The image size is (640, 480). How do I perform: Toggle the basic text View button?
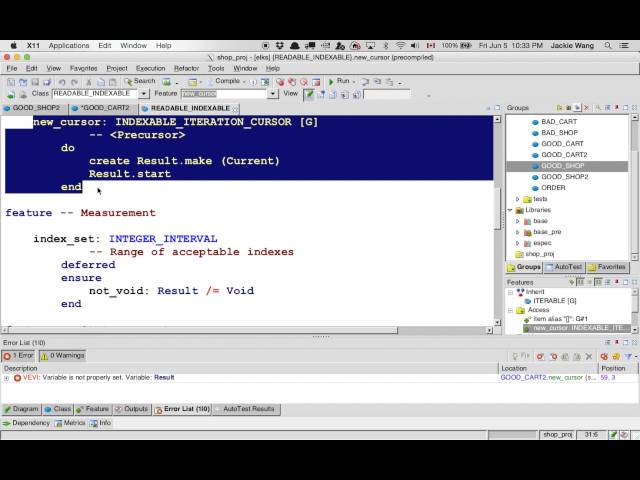[x=309, y=95]
